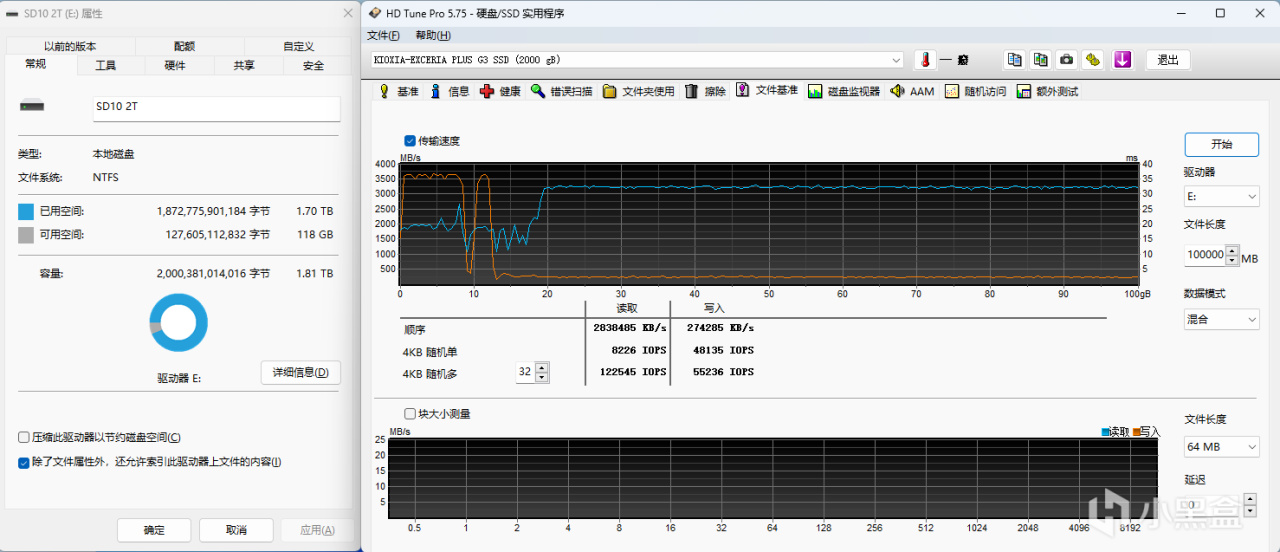
Task: Click the disk usage donut chart
Action: pos(178,323)
